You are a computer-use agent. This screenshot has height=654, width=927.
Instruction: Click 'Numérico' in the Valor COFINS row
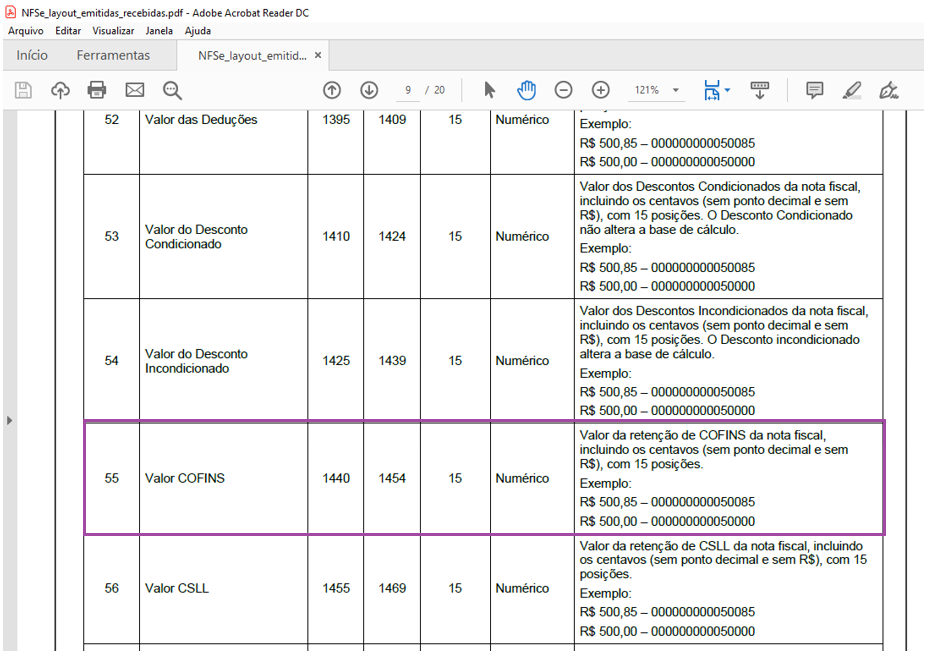pos(522,478)
